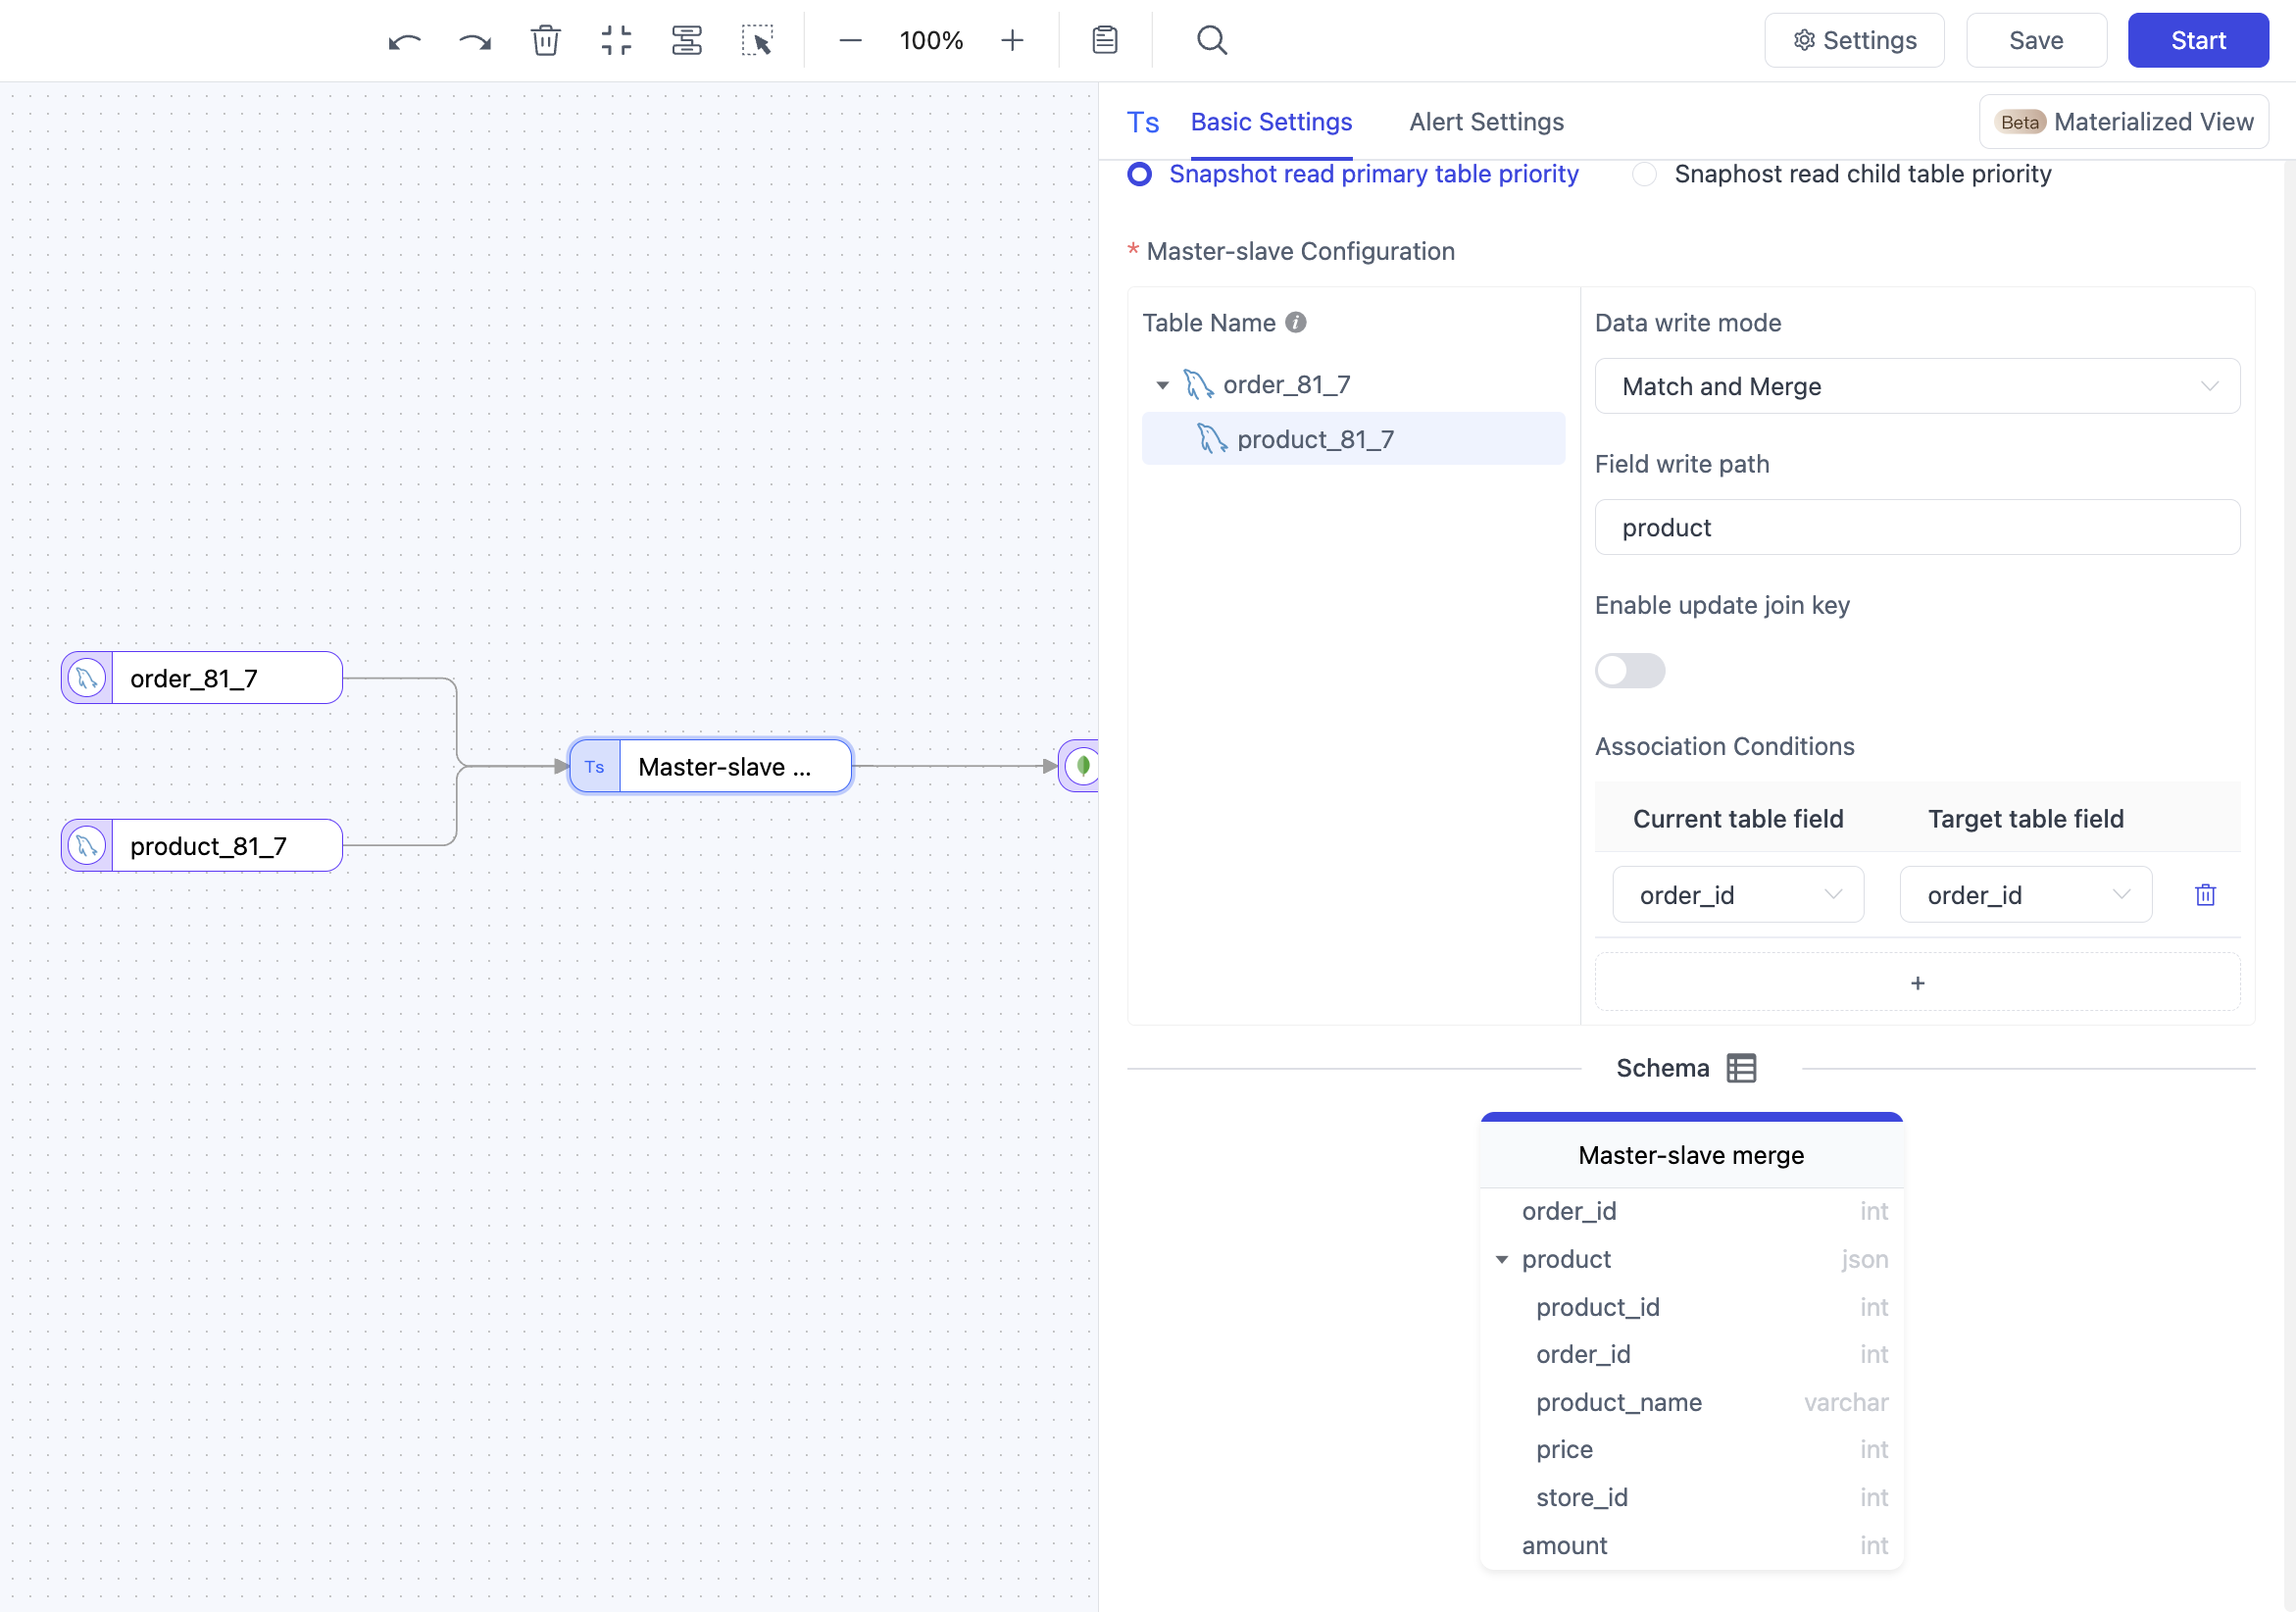Click the redo arrow icon

475,41
